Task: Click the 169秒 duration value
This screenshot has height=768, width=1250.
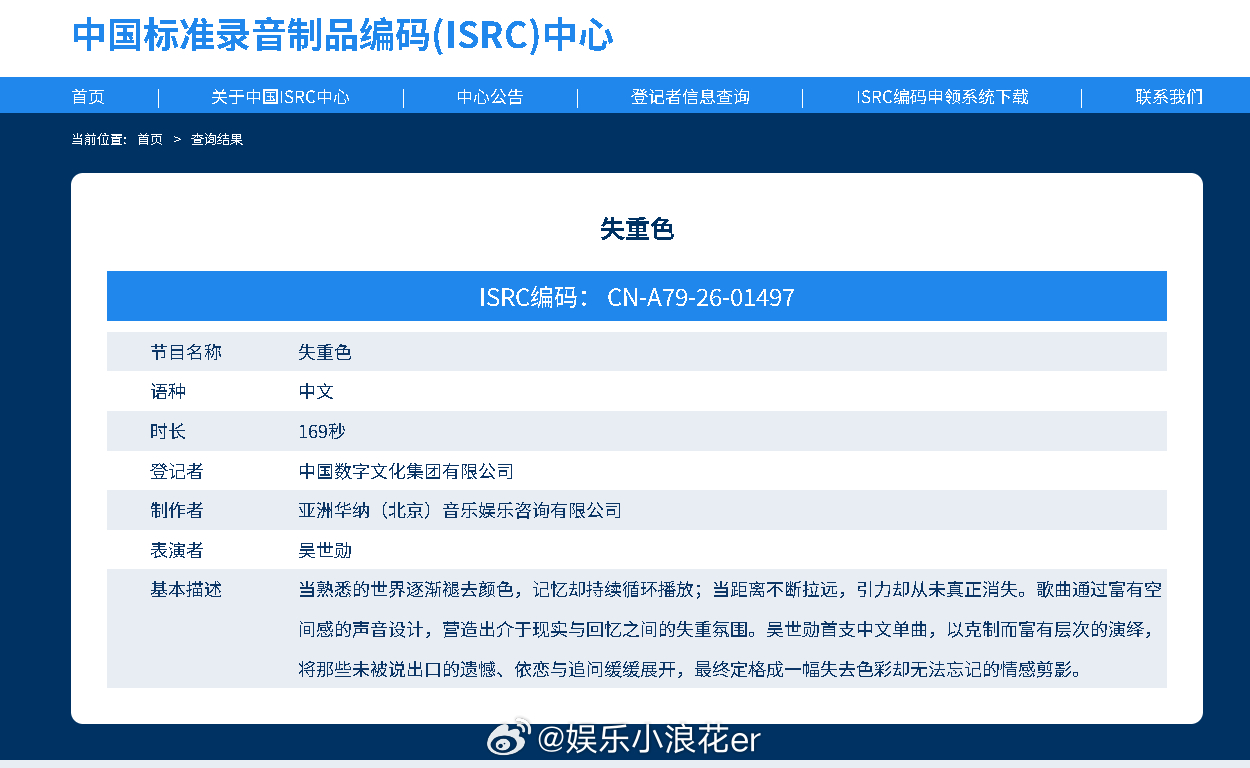Action: tap(322, 432)
